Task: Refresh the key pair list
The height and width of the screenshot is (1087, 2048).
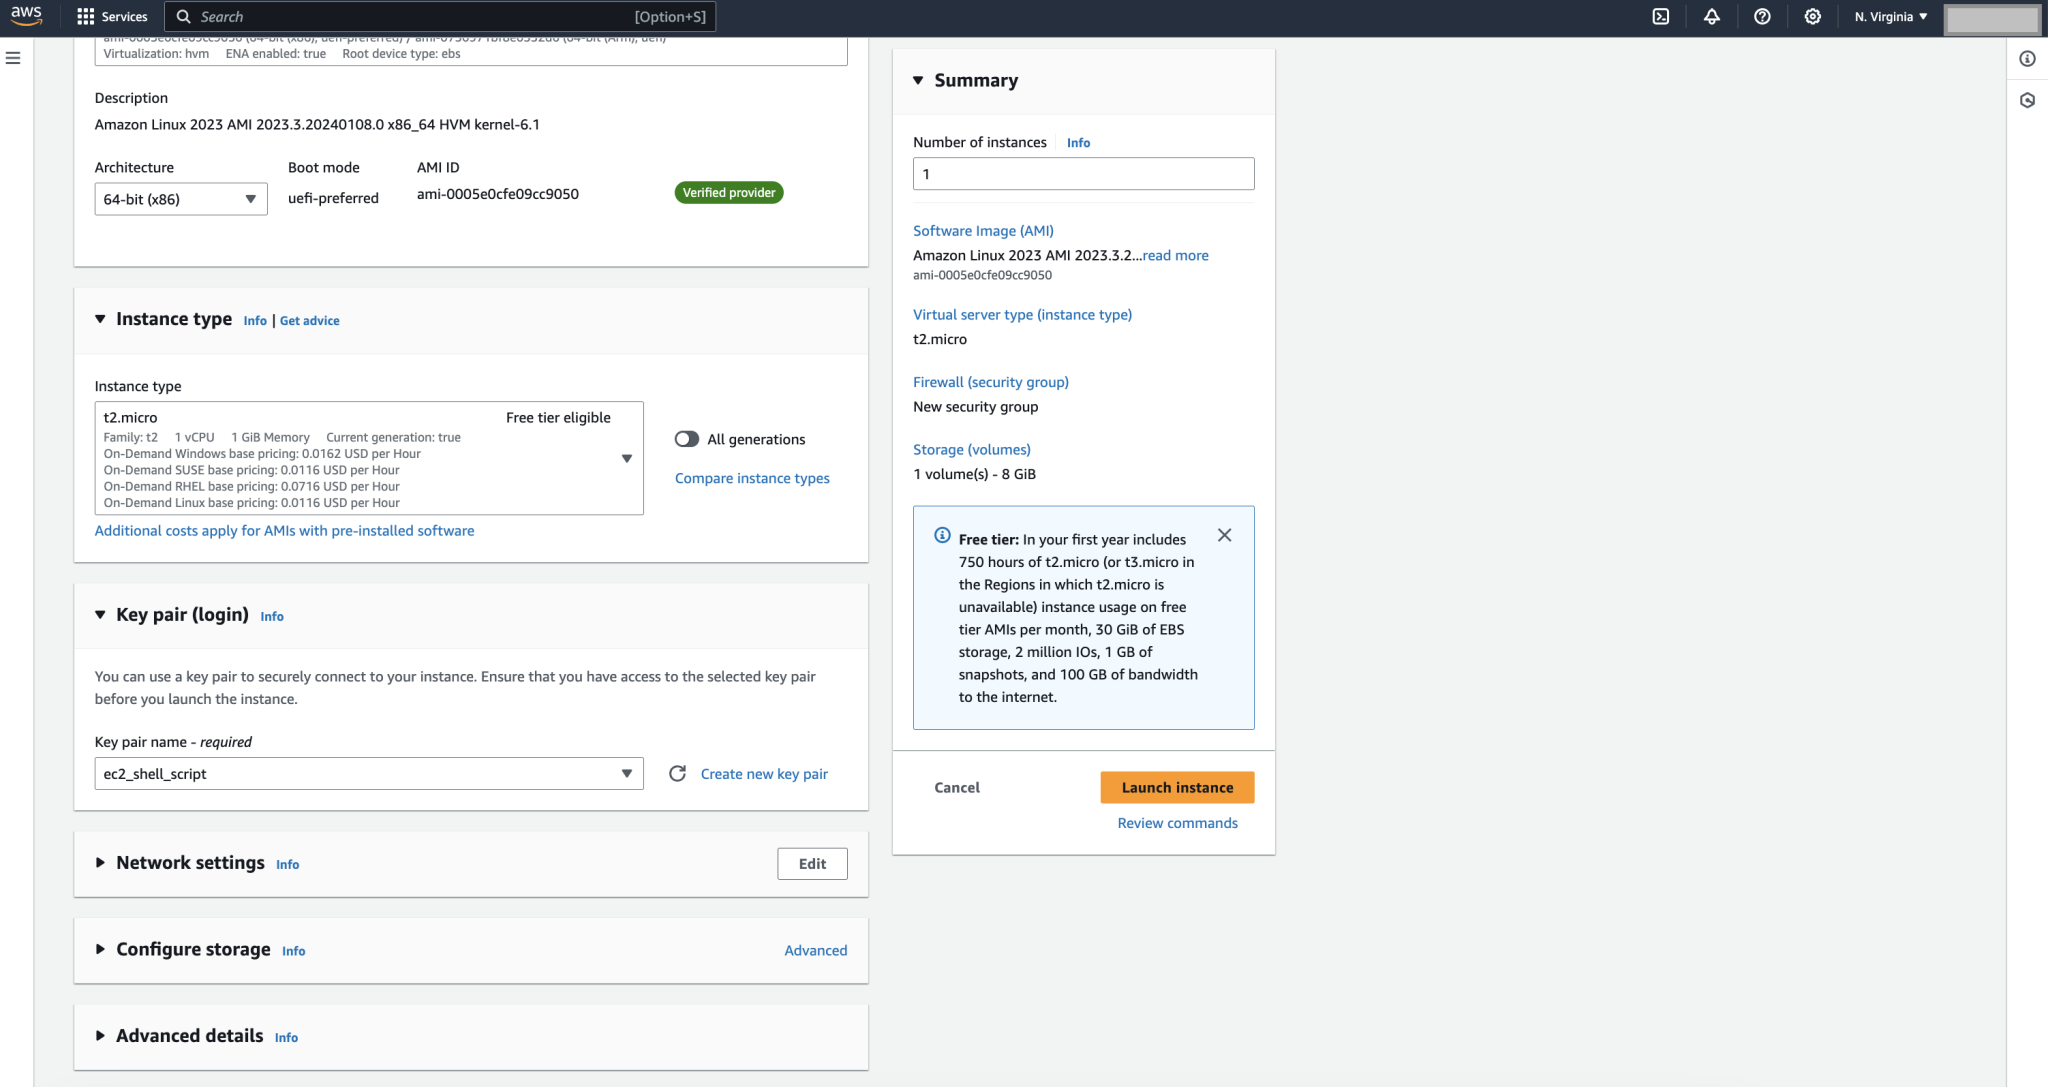Action: click(678, 773)
